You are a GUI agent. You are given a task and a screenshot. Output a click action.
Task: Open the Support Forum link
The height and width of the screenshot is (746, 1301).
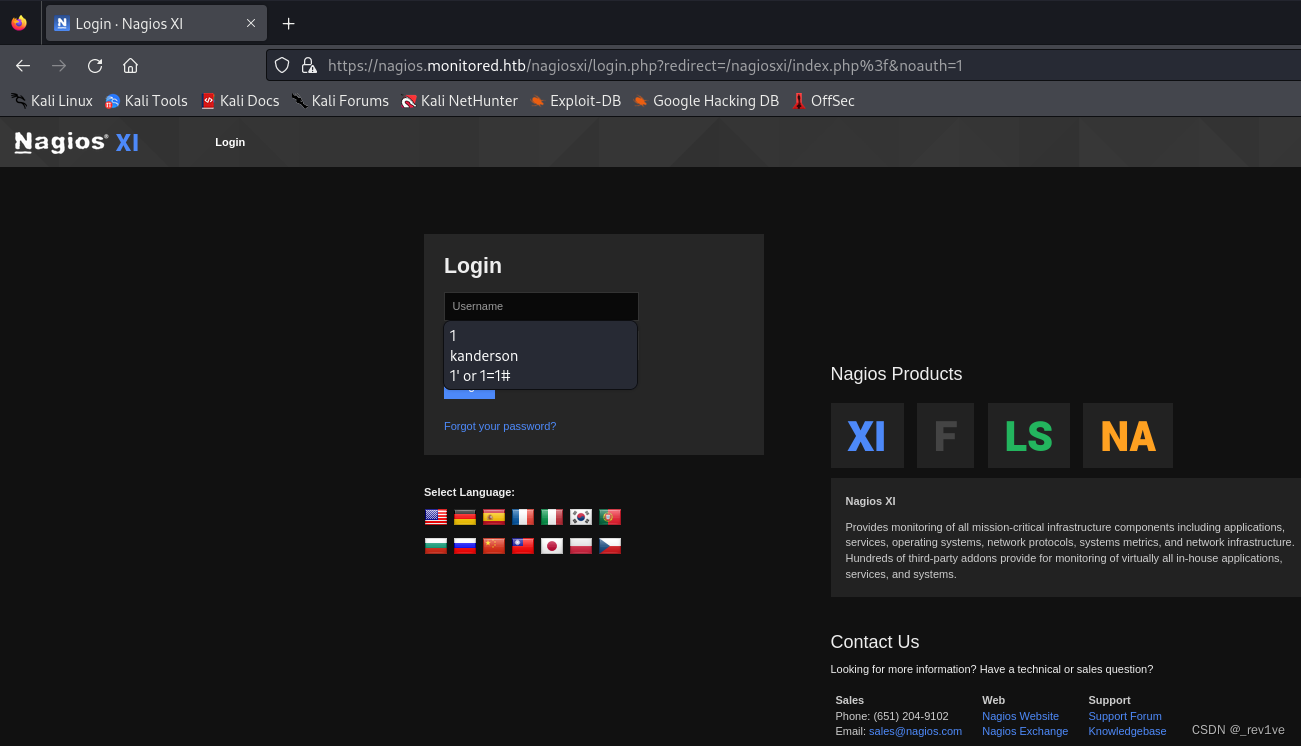[x=1125, y=716]
